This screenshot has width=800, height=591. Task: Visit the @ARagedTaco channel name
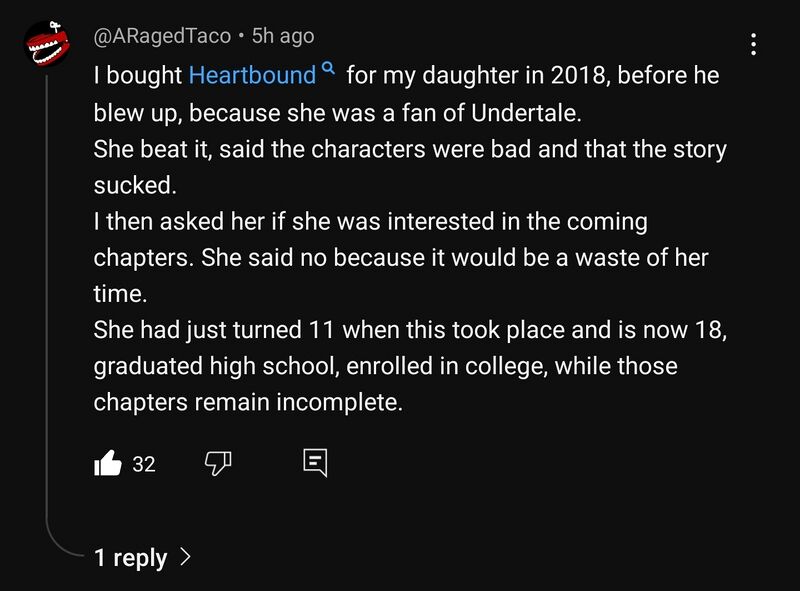coord(161,36)
